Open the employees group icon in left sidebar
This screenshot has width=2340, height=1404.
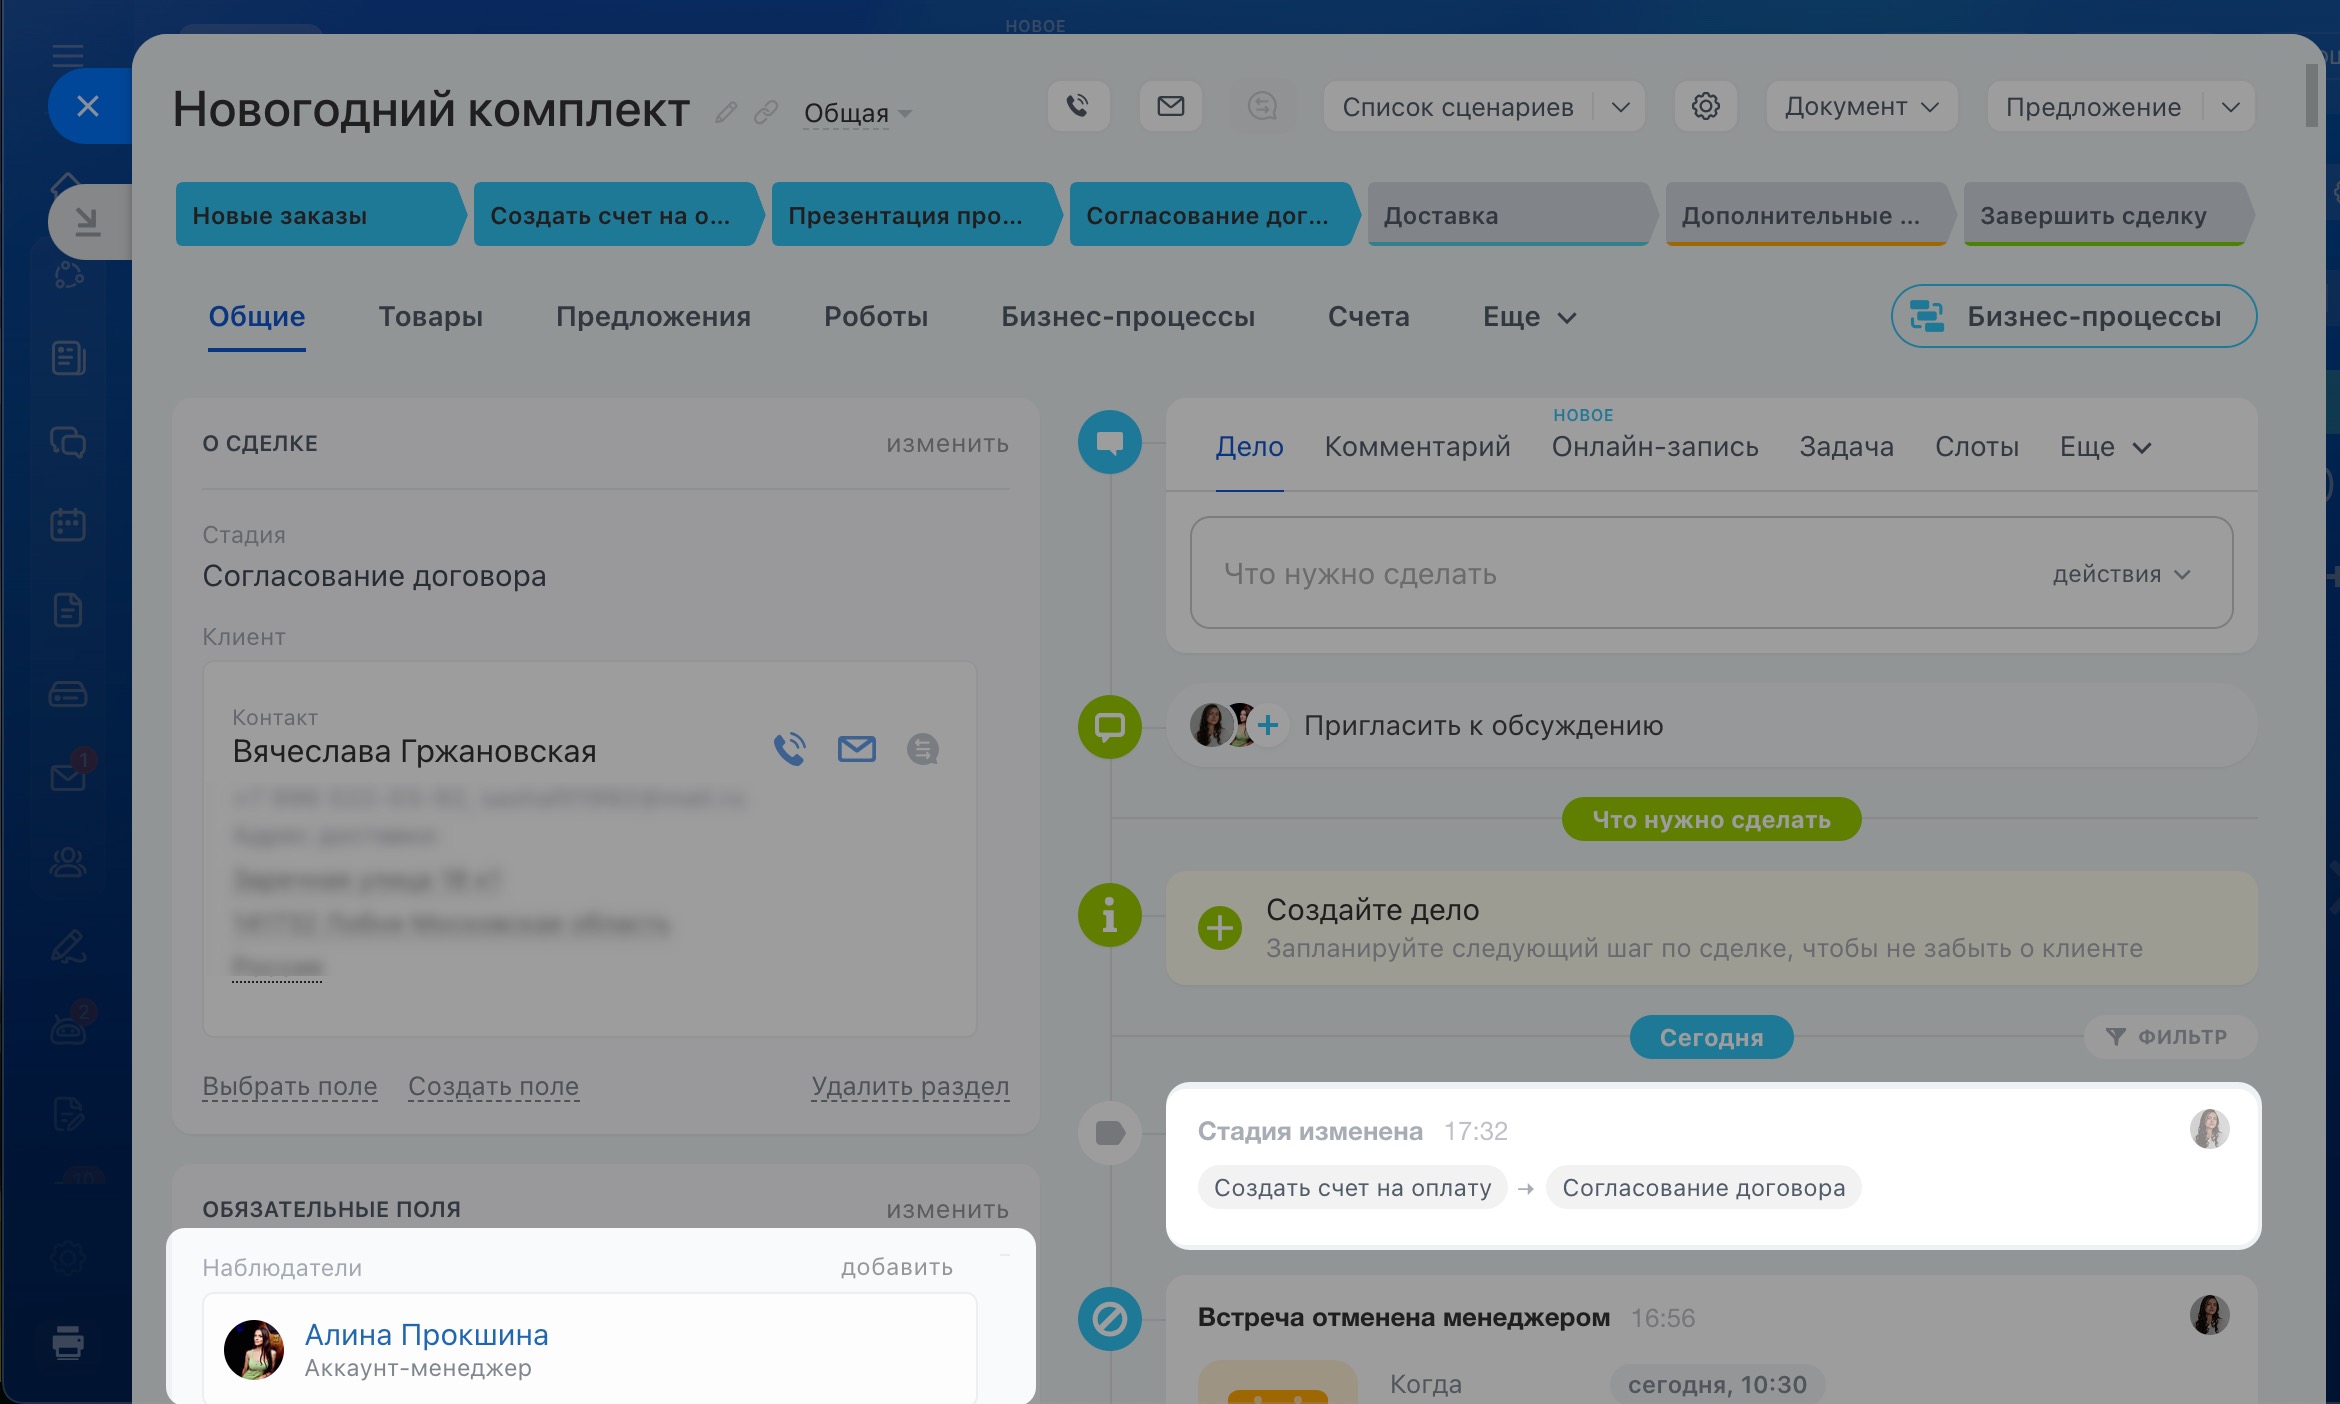[x=68, y=862]
